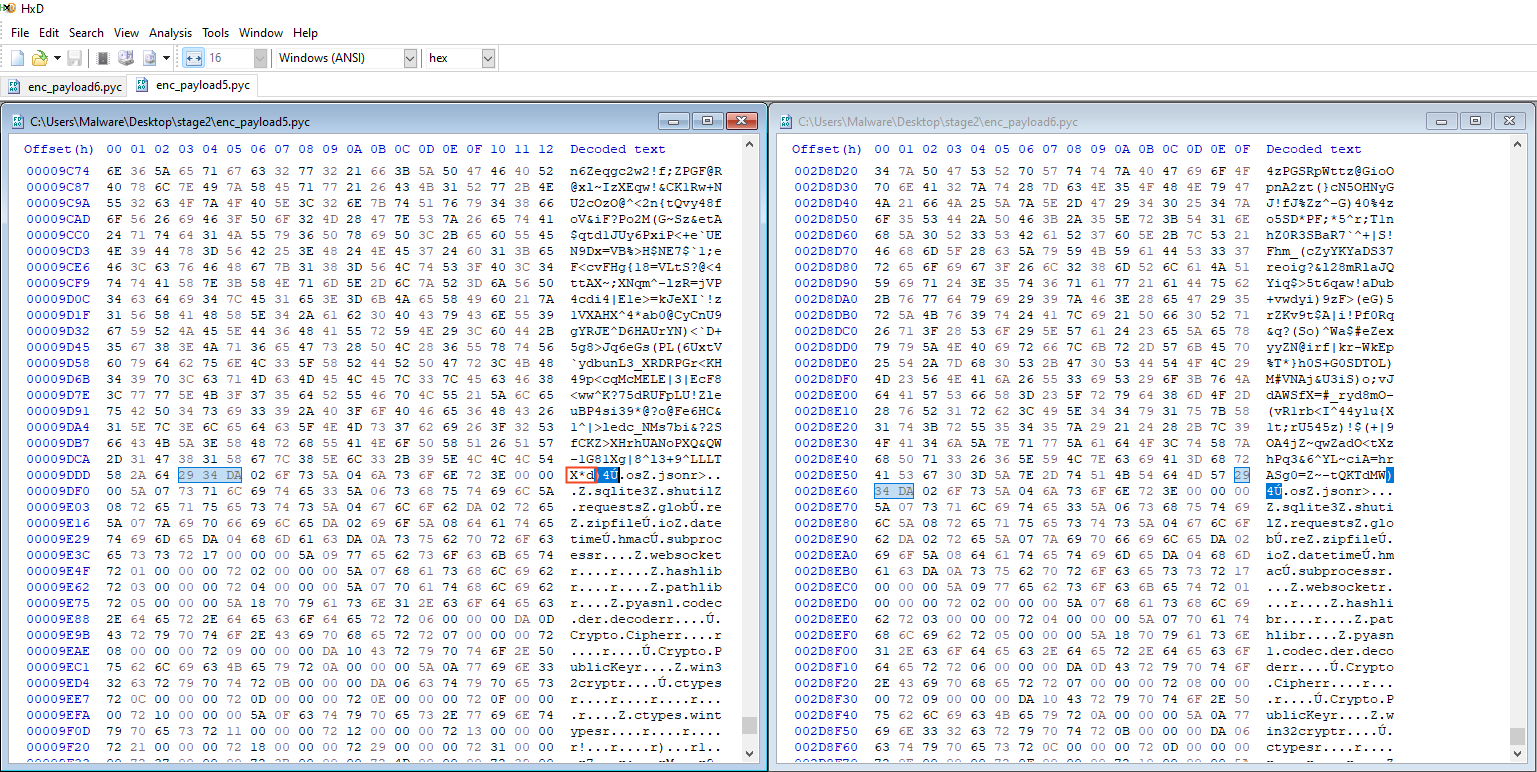
Task: Click highlighted bytes '29 34 DA' in left pane
Action: click(x=210, y=475)
